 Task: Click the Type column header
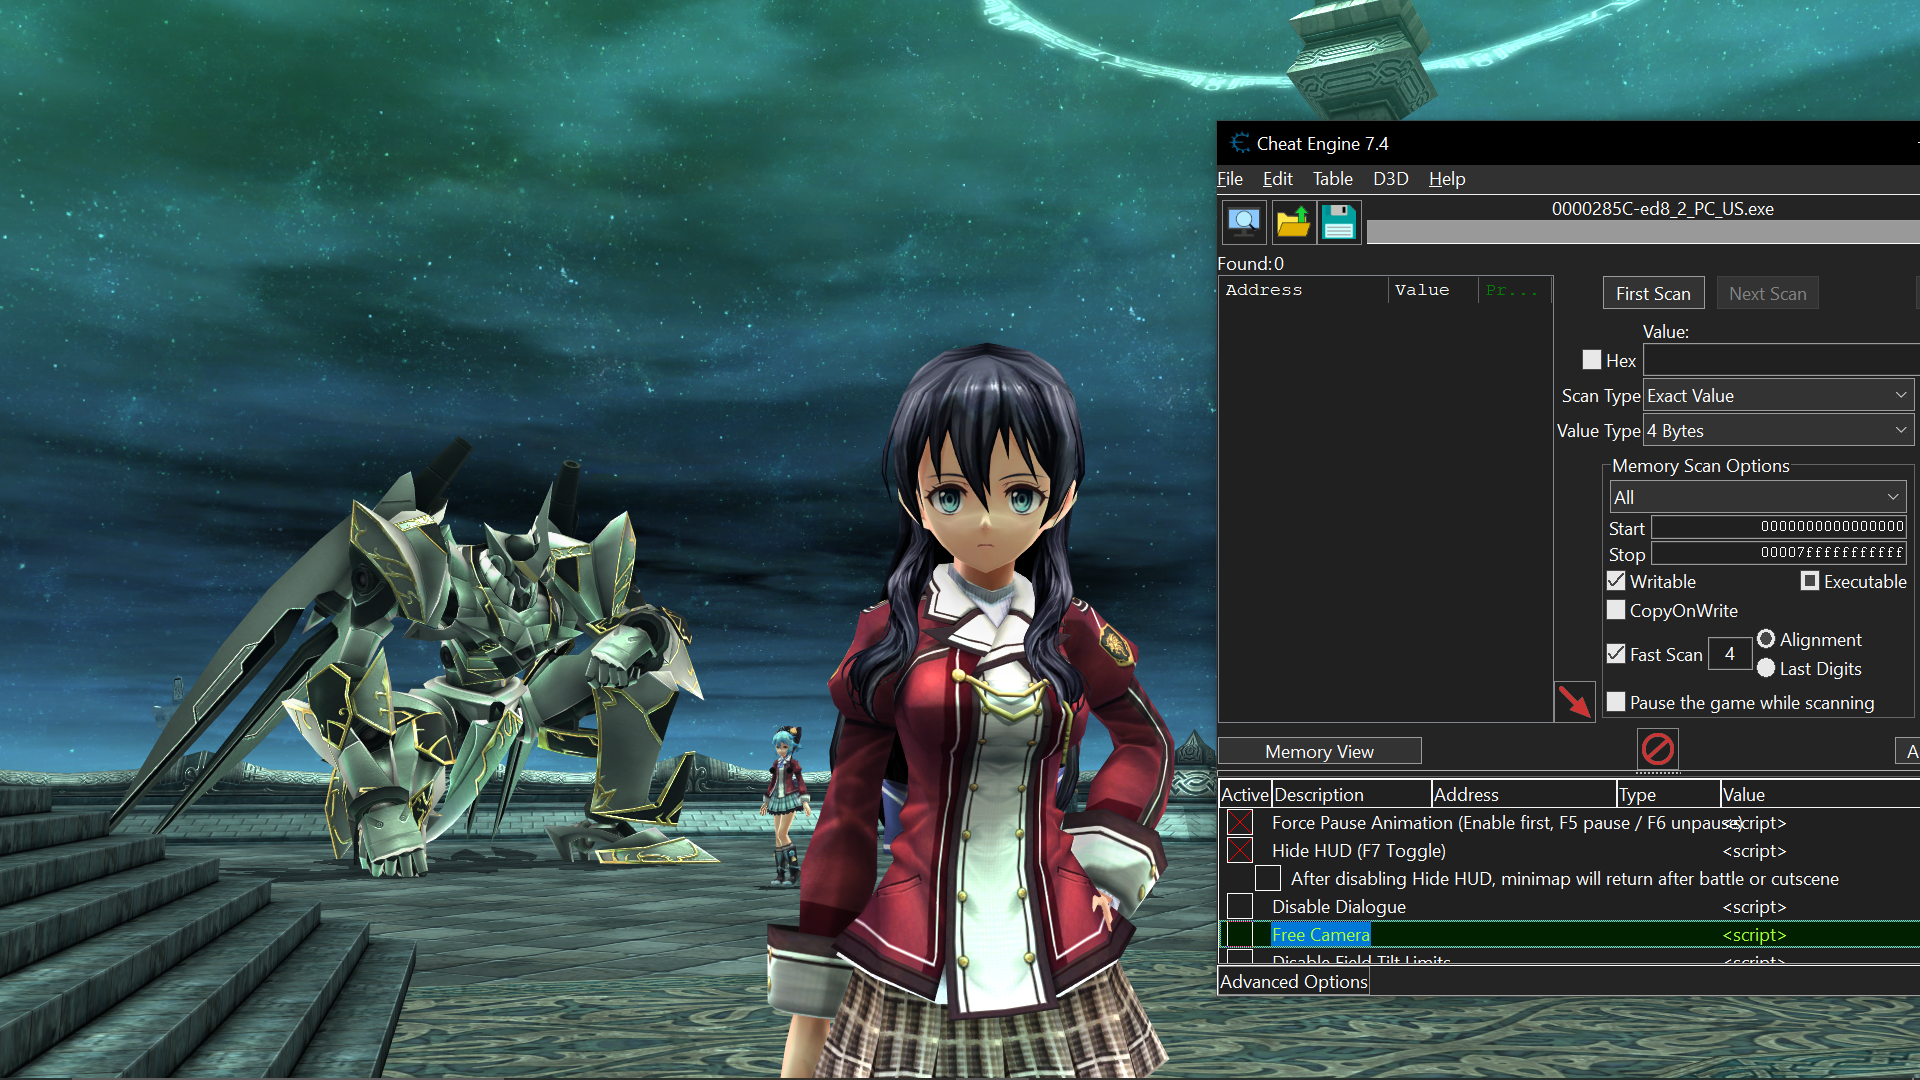1668,794
